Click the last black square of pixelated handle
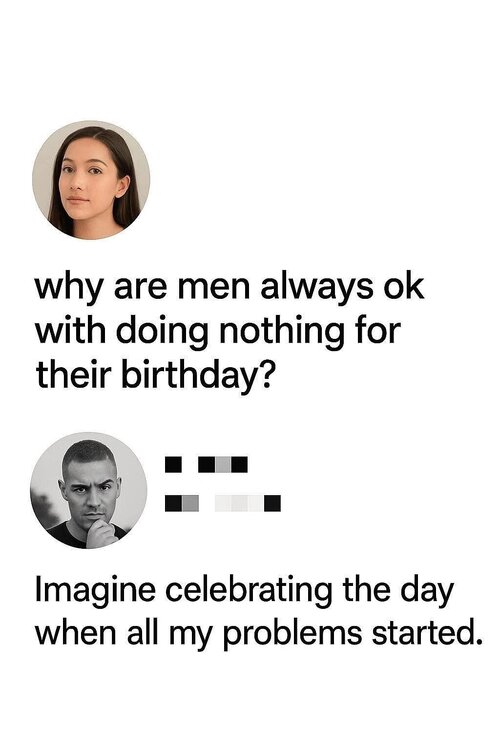 pyautogui.click(x=273, y=503)
